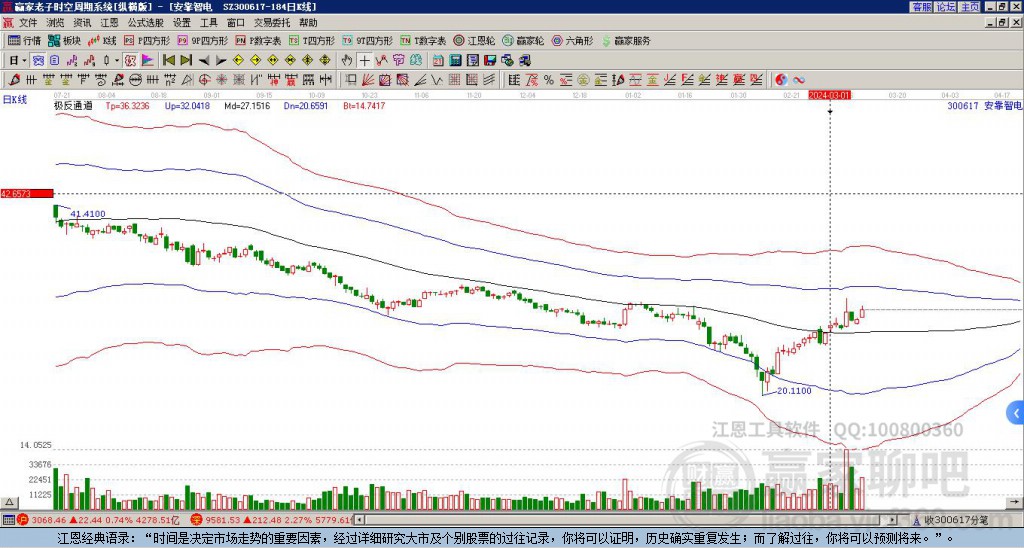The width and height of the screenshot is (1024, 548).
Task: Click the horizontal scrollbar right arrow
Action: point(893,520)
